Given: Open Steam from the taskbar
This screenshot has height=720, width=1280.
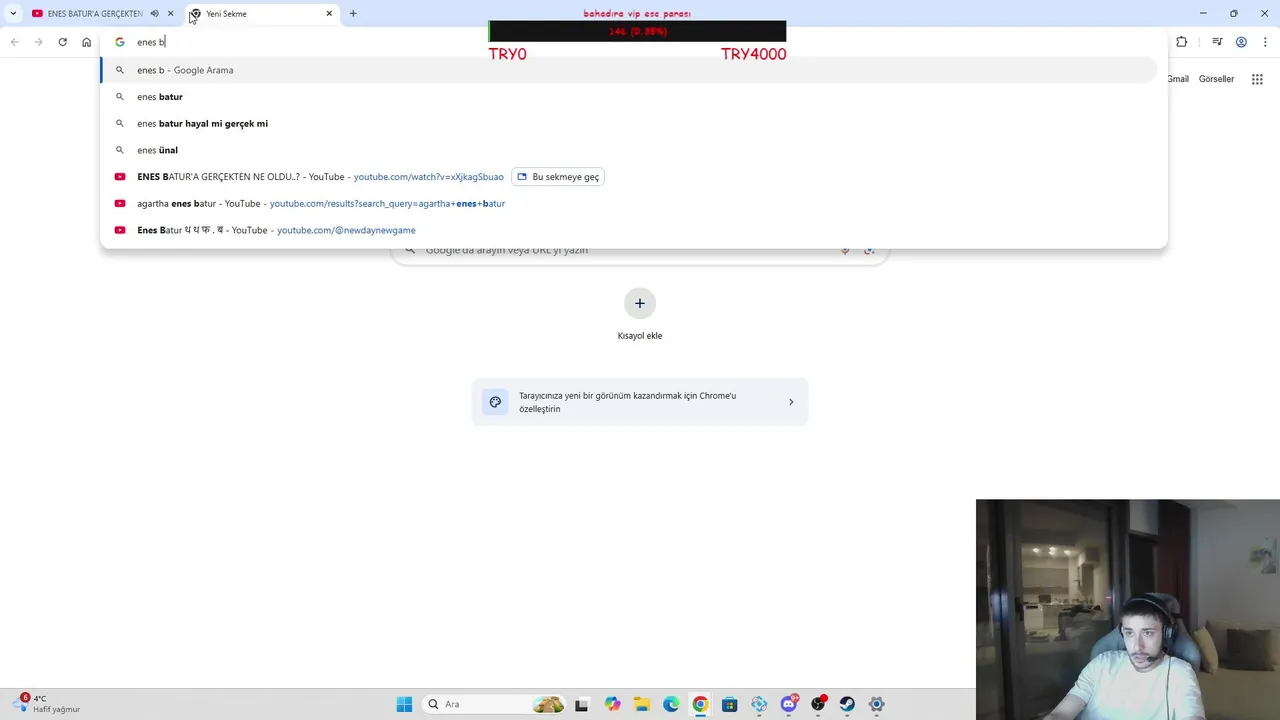Looking at the screenshot, I should tap(847, 704).
